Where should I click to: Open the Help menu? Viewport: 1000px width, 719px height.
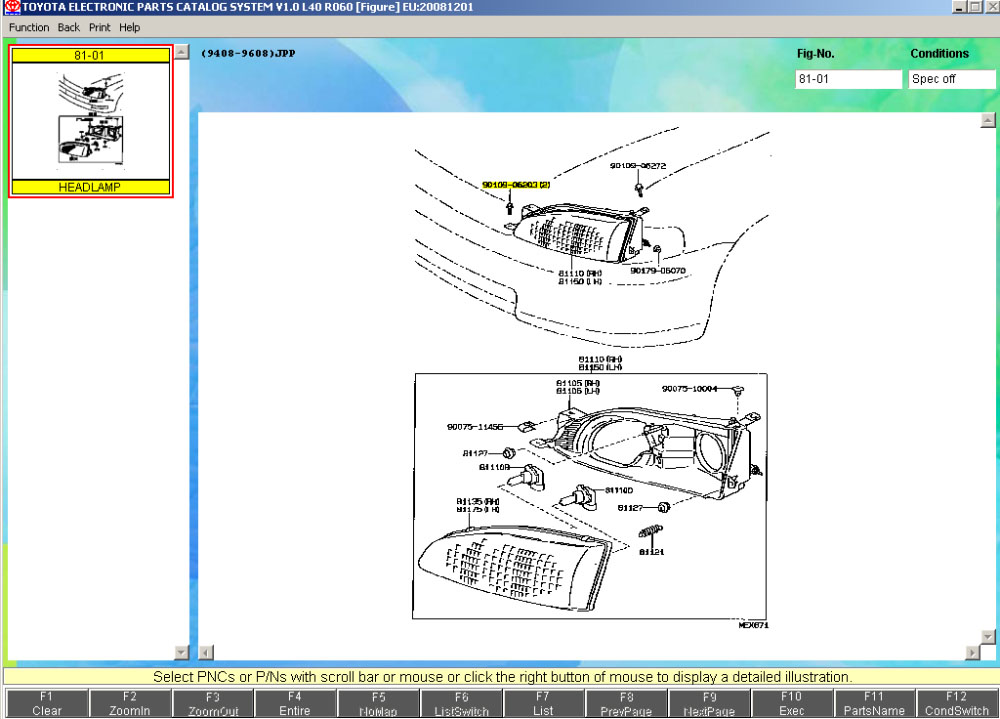pyautogui.click(x=130, y=28)
